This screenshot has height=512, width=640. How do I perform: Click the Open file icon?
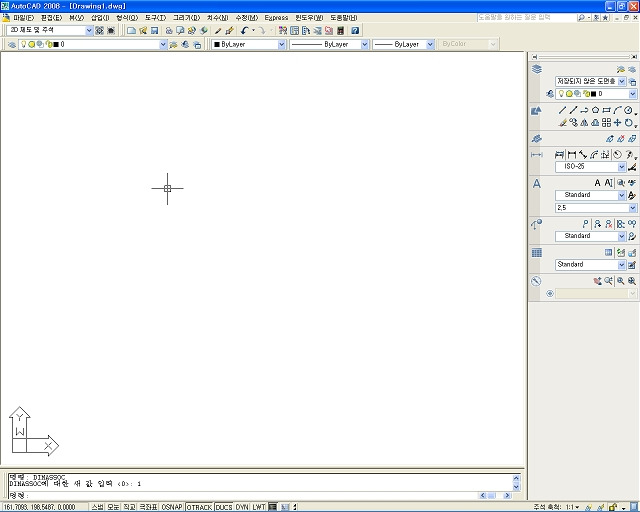143,31
